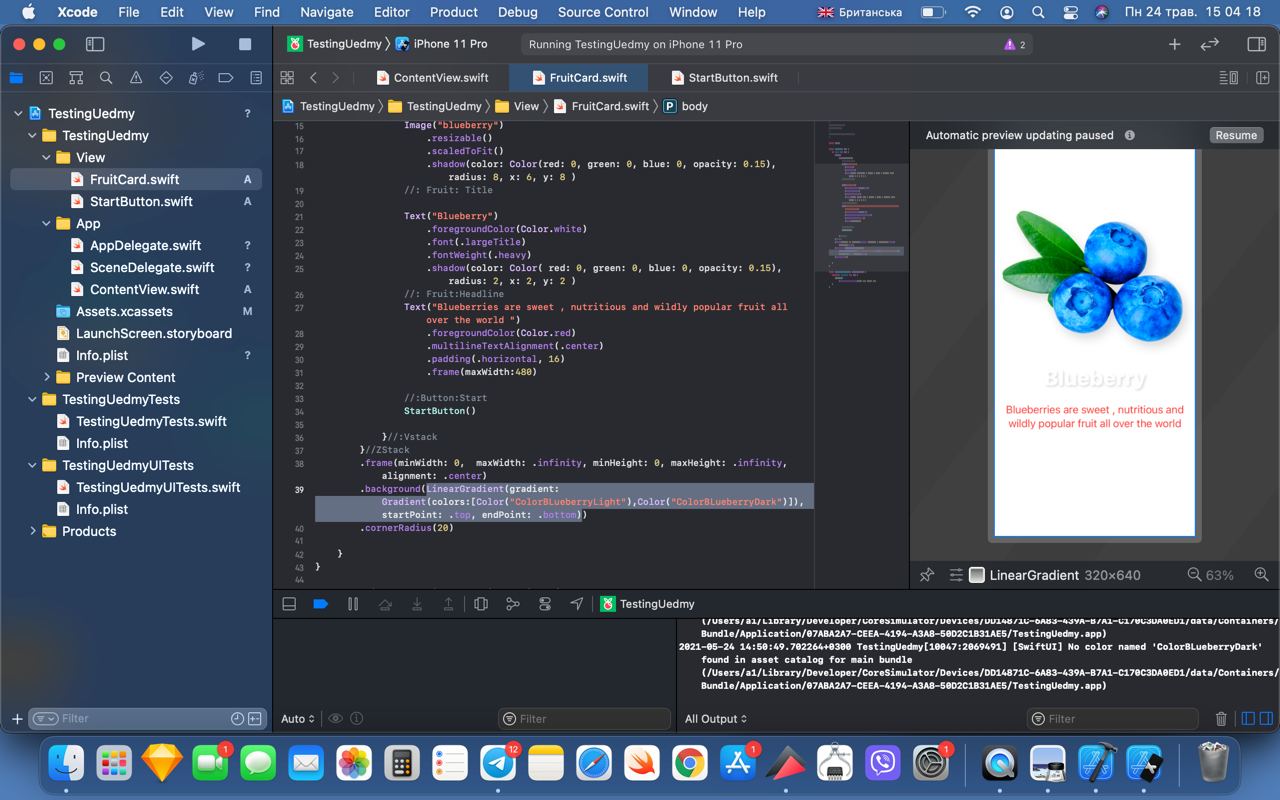Collapse the TestingUedmy project root

click(x=18, y=113)
